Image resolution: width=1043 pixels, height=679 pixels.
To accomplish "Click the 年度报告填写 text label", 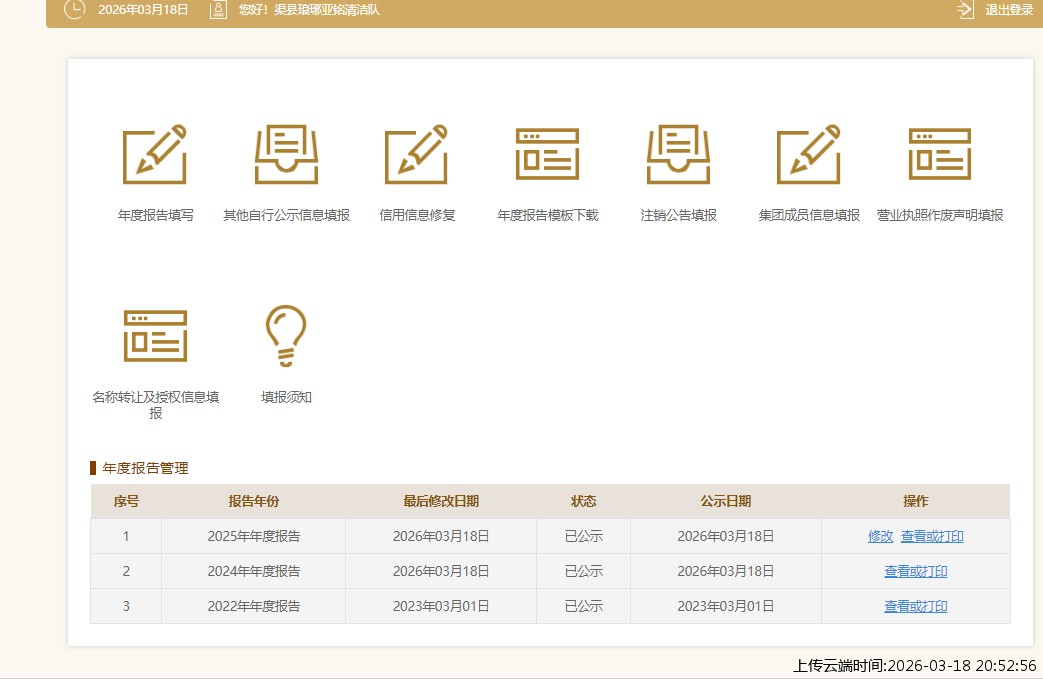I will 155,216.
